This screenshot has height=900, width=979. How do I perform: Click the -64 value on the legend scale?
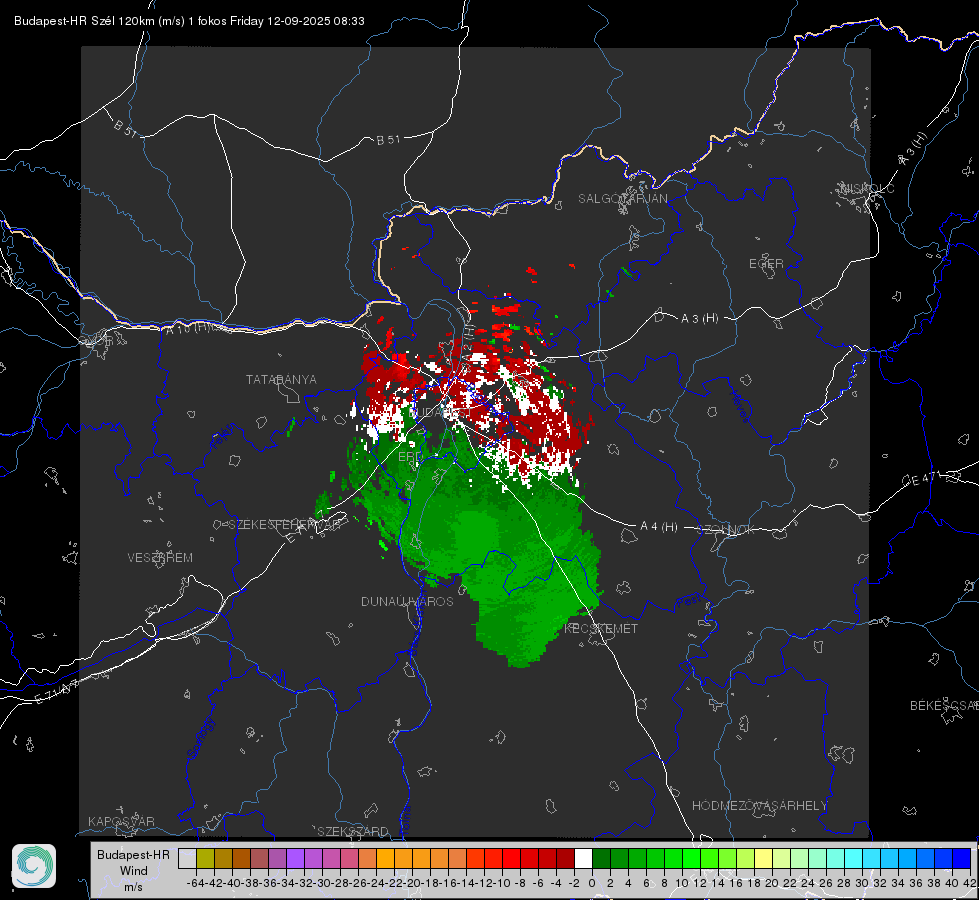(x=195, y=883)
